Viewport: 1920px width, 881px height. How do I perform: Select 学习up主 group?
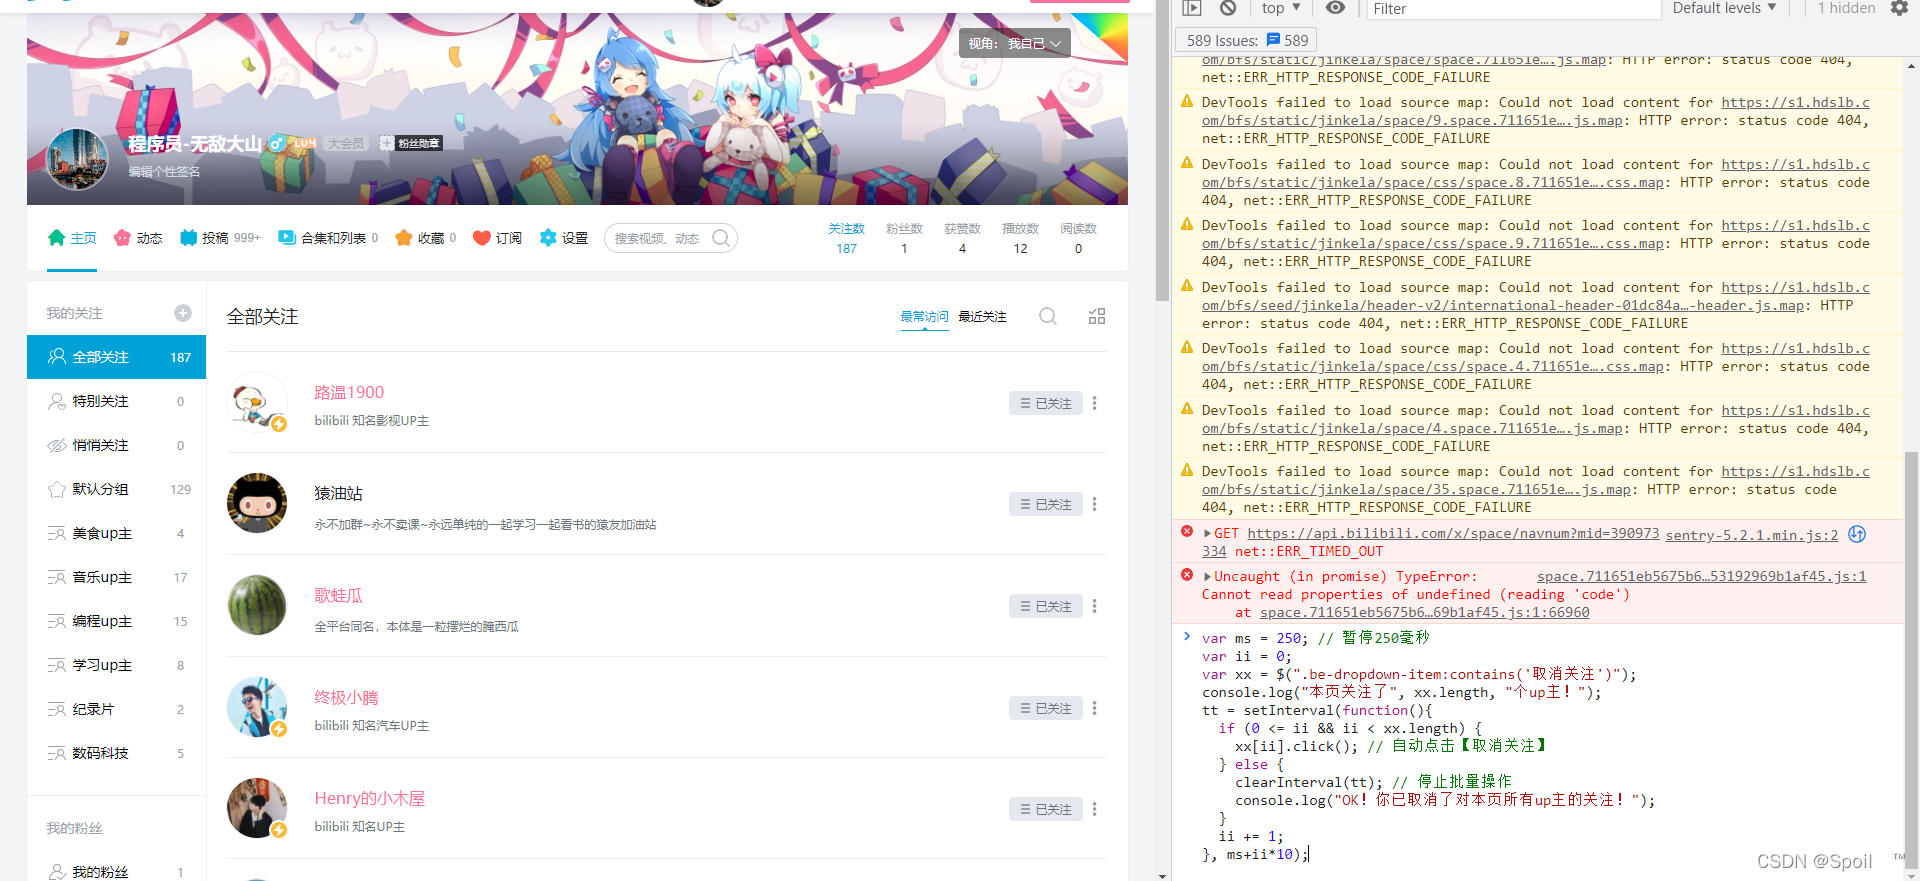click(x=116, y=665)
